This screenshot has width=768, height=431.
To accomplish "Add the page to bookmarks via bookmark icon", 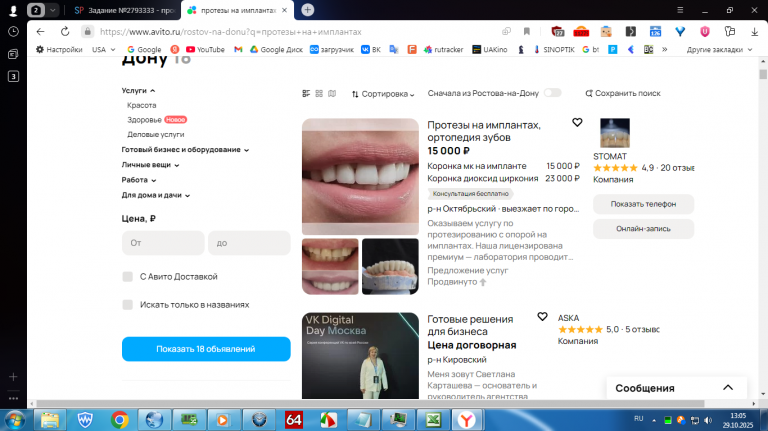I will (527, 31).
